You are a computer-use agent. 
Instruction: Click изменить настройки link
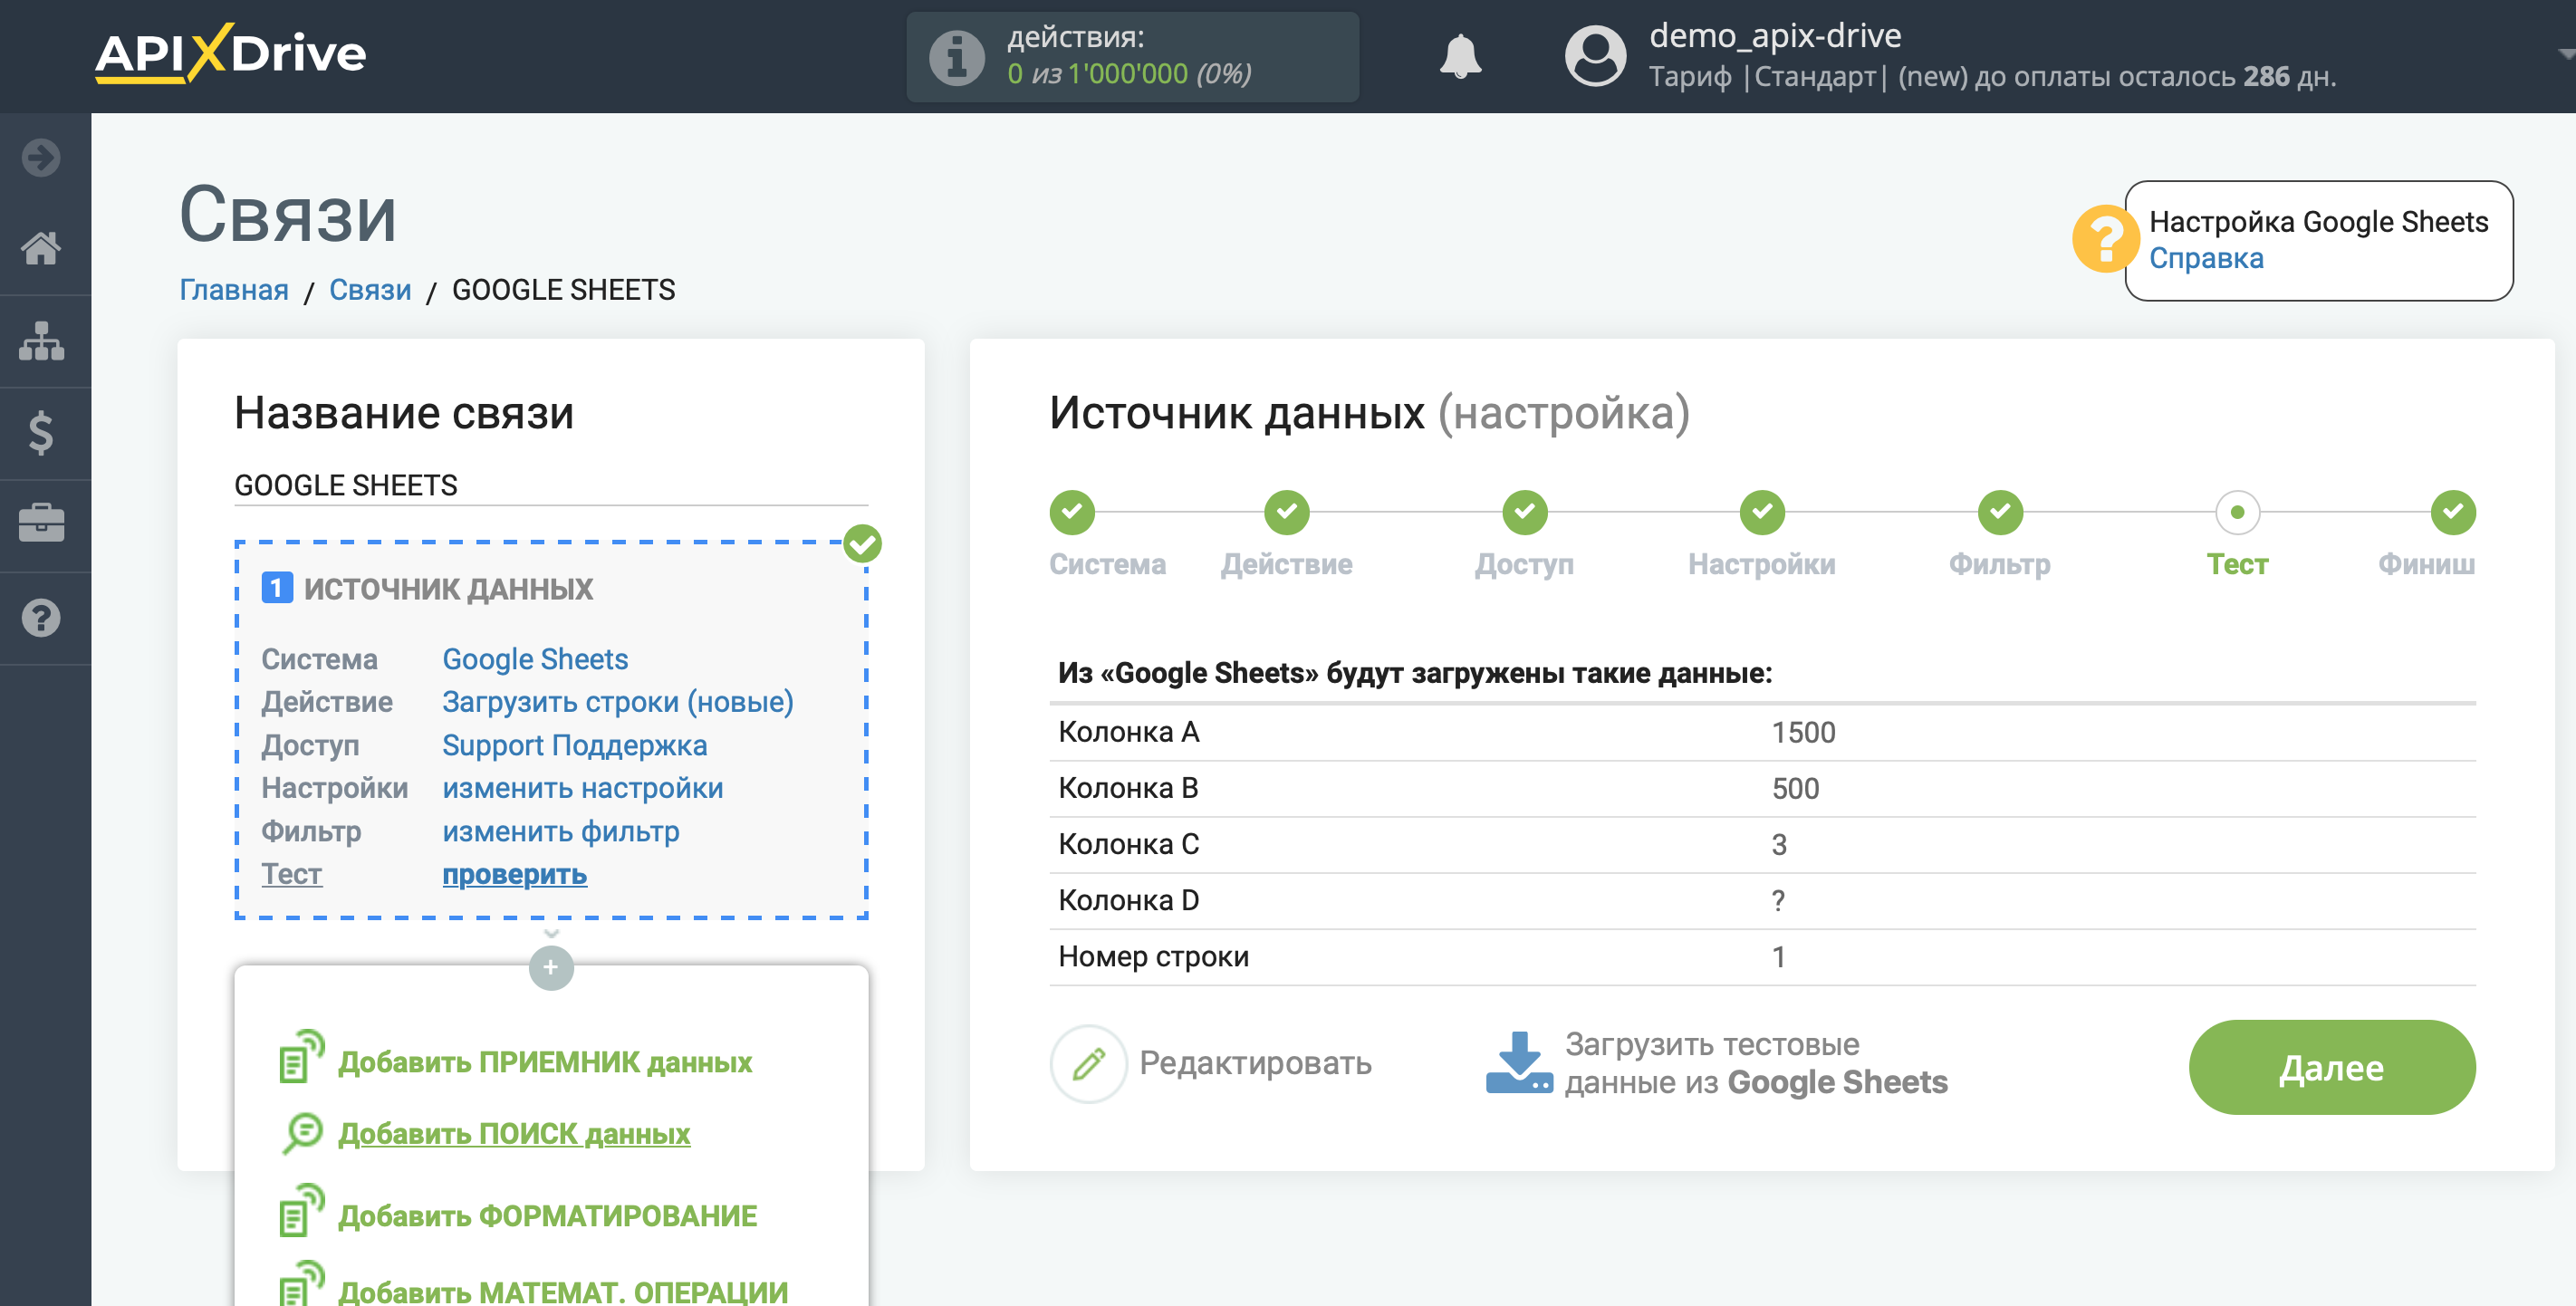582,788
